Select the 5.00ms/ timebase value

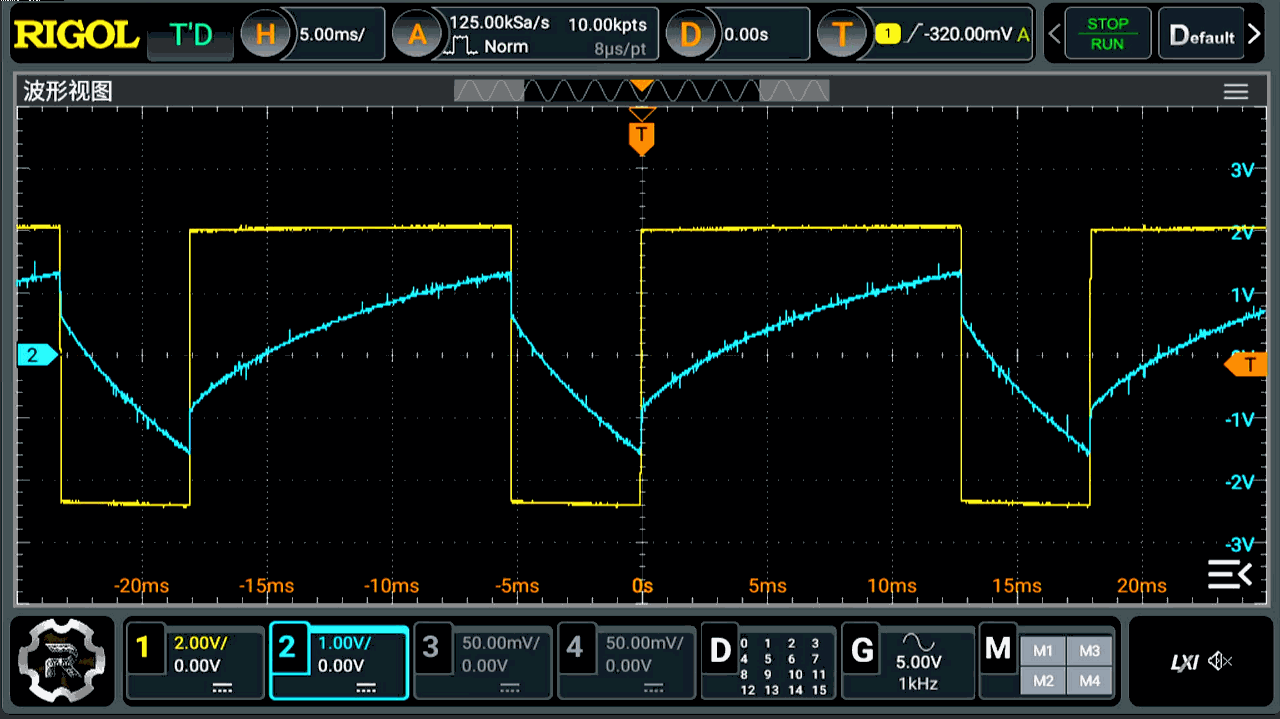[333, 34]
